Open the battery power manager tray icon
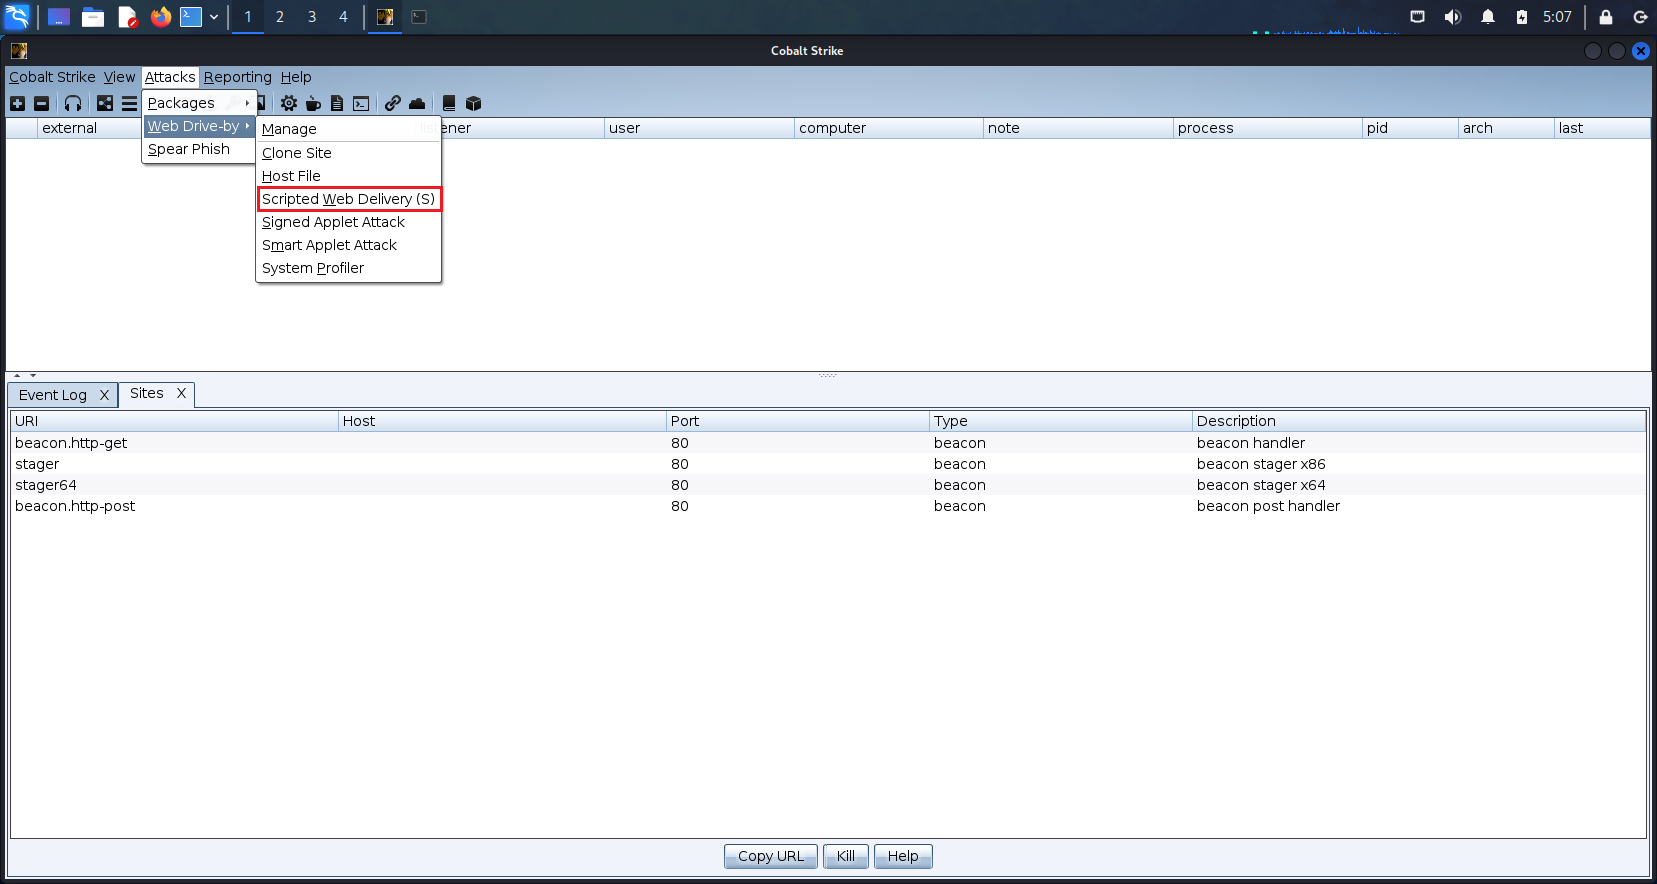Screen dimensions: 1657x884 [x=1522, y=17]
